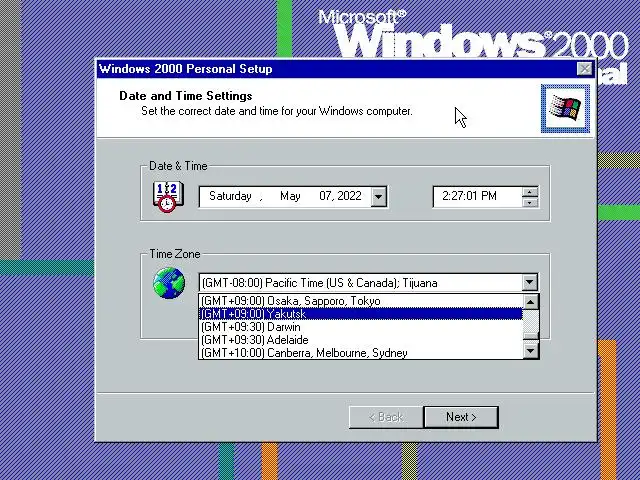Click the time zone list scroll up arrow
The width and height of the screenshot is (640, 480).
click(531, 302)
